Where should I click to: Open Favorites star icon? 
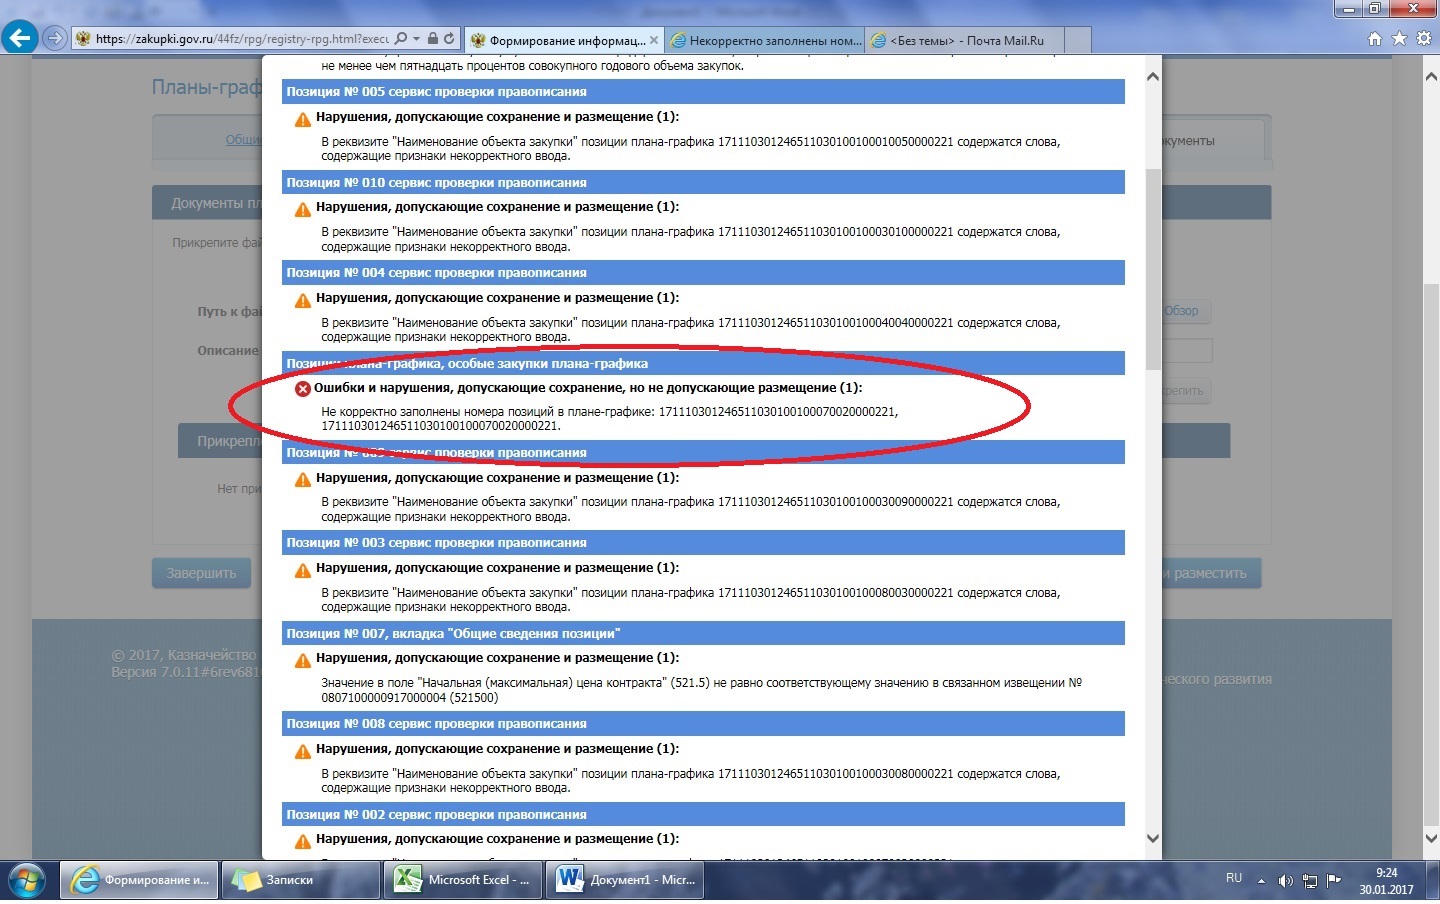pyautogui.click(x=1399, y=39)
